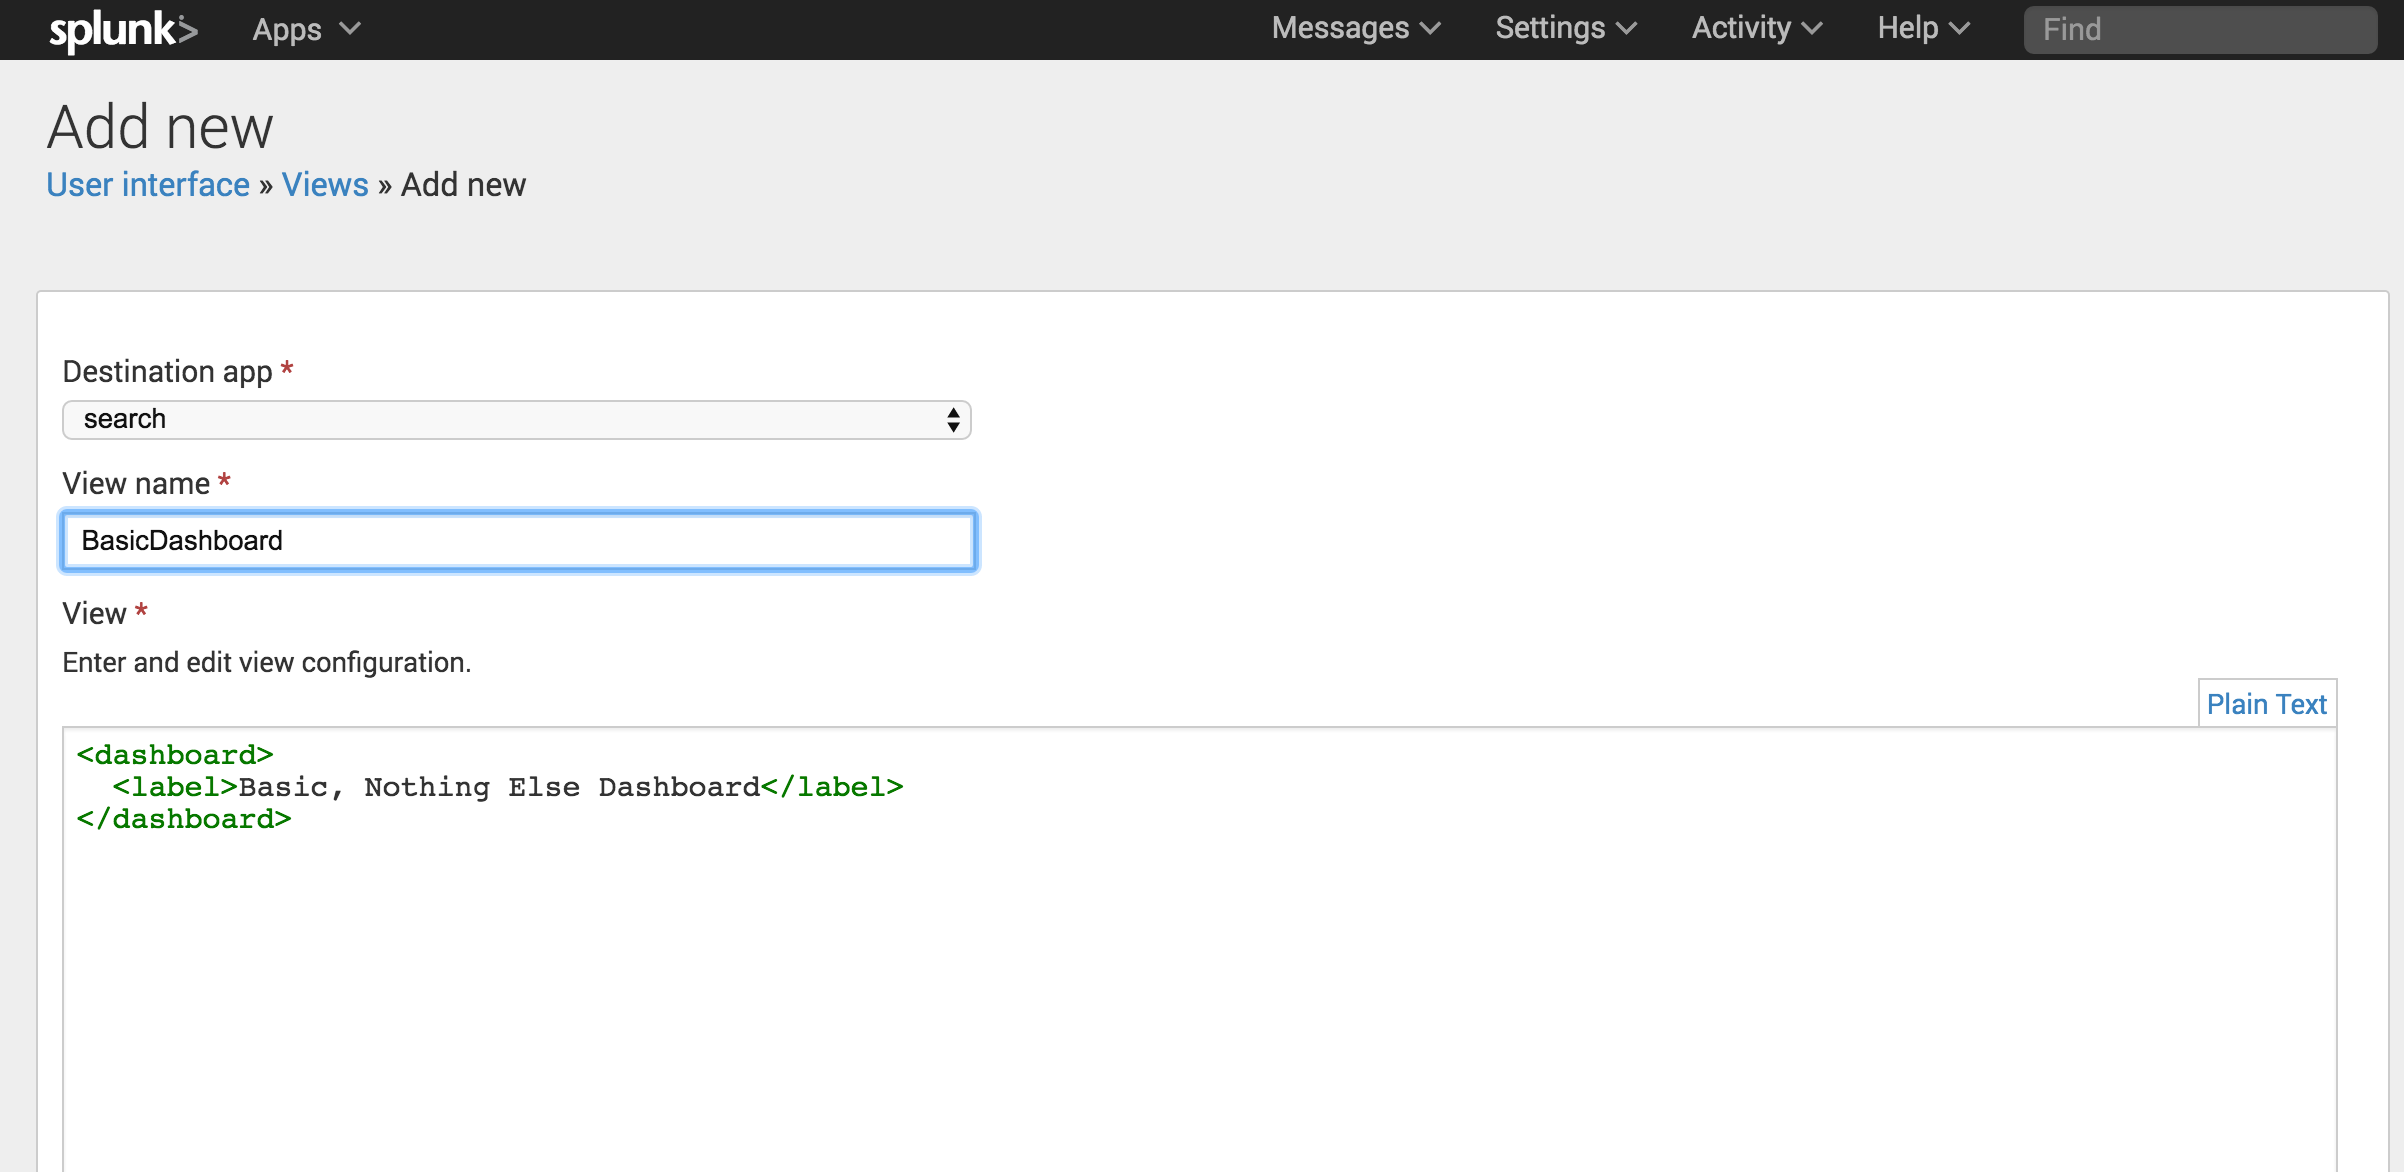The width and height of the screenshot is (2404, 1172).
Task: Click the chevron arrow next to Activity
Action: (1812, 29)
